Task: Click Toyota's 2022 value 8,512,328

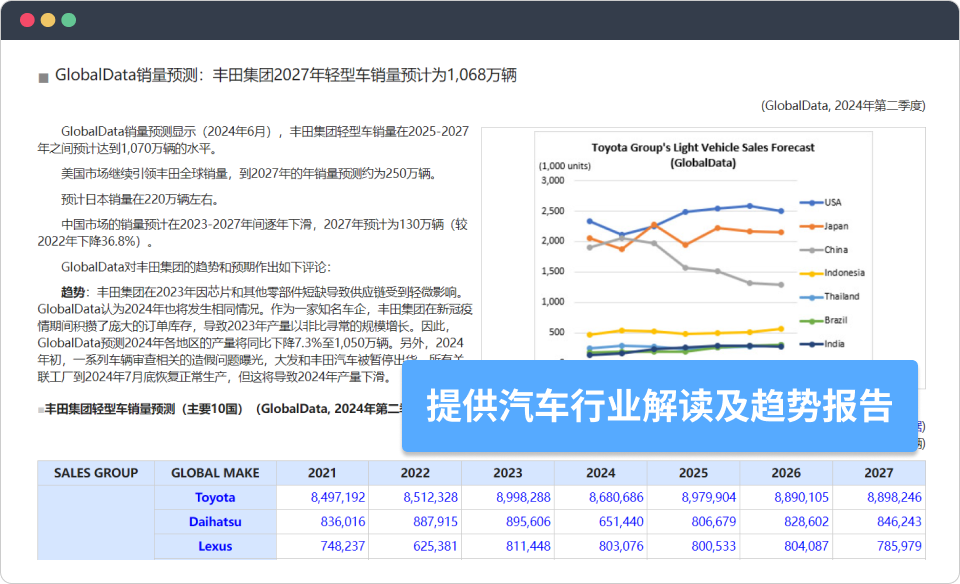Action: tap(430, 497)
